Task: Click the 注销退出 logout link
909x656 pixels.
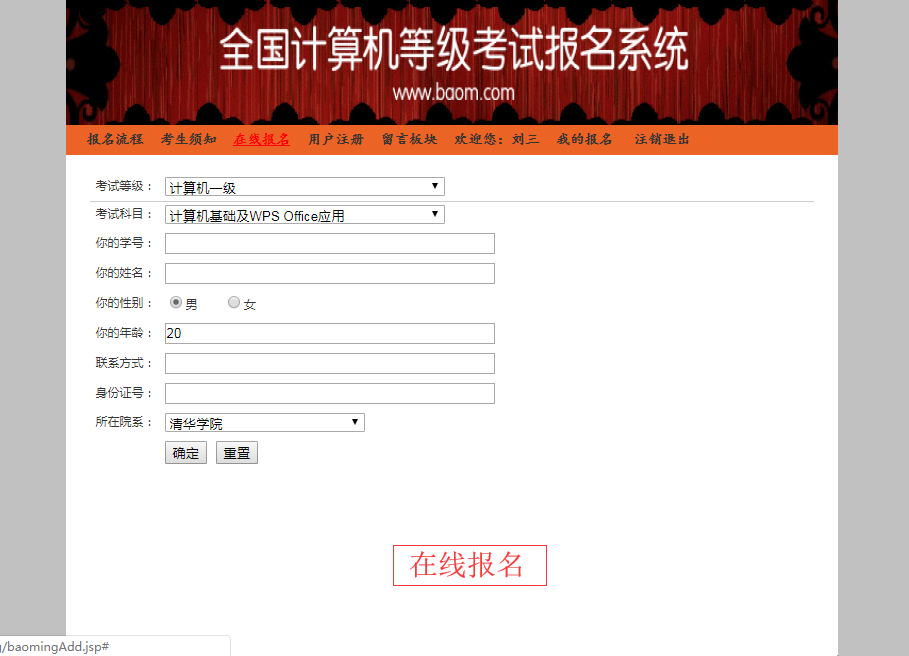Action: point(662,139)
